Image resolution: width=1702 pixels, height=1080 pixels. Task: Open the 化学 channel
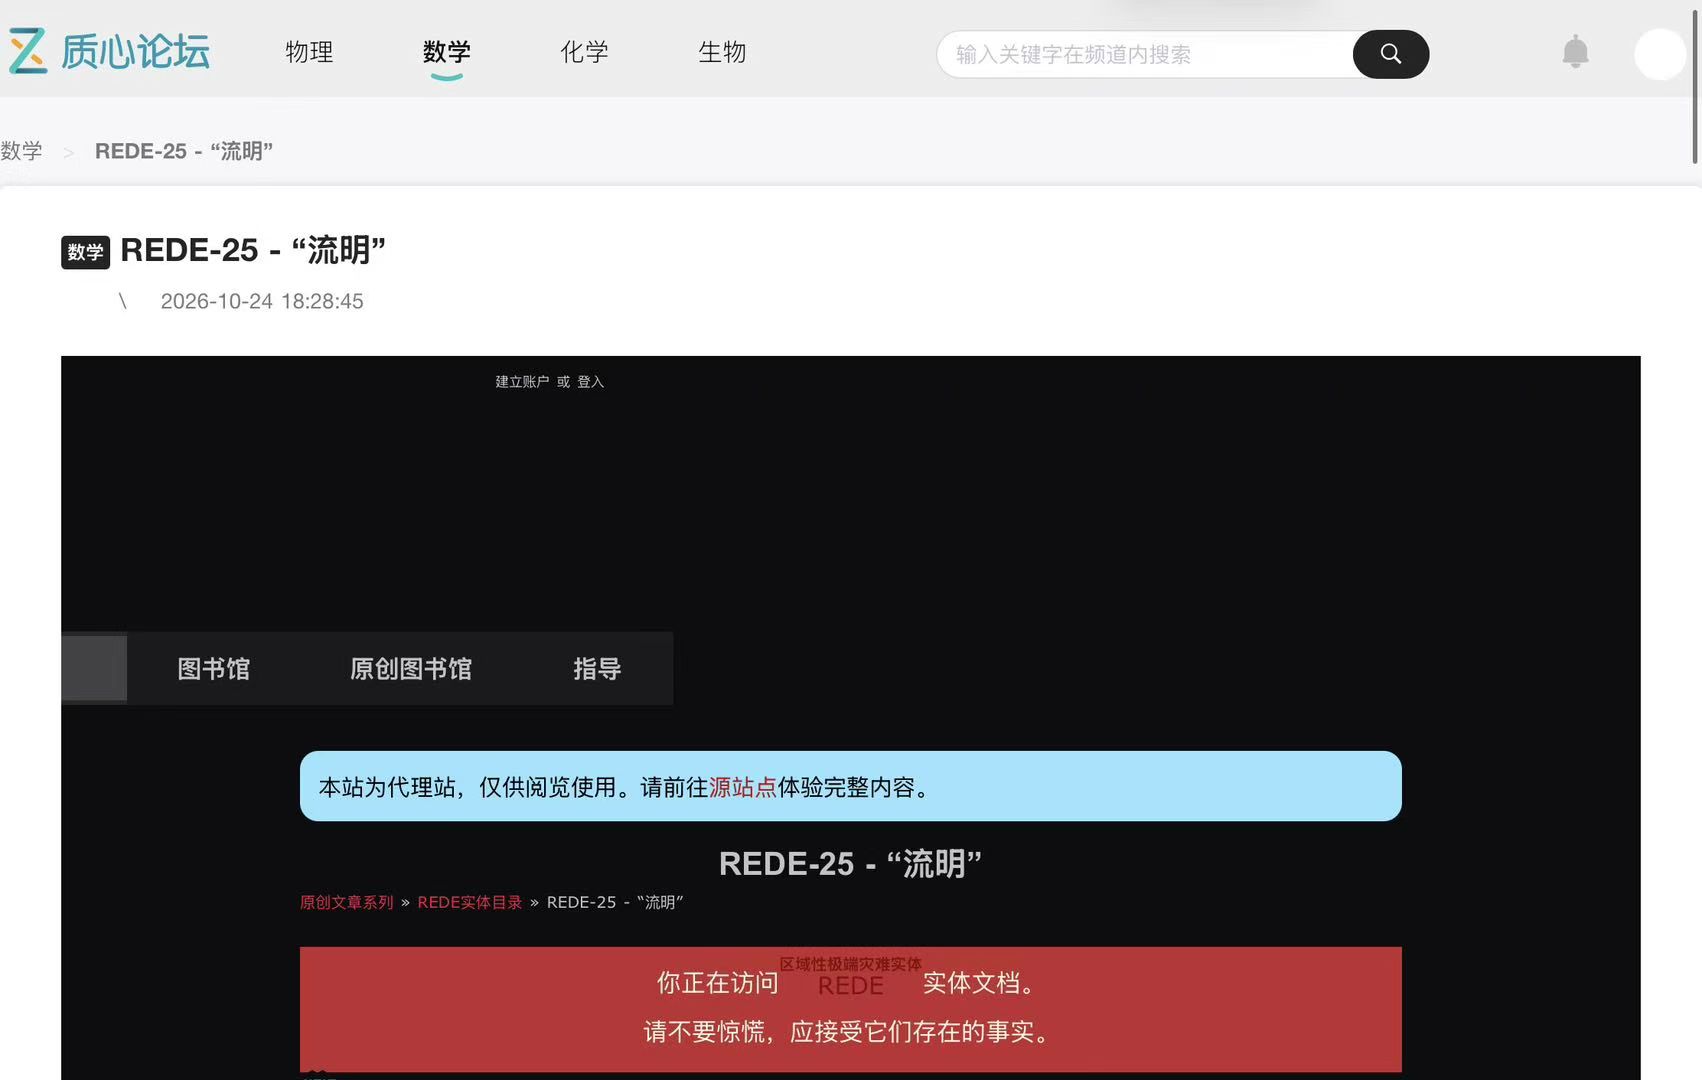(x=584, y=52)
